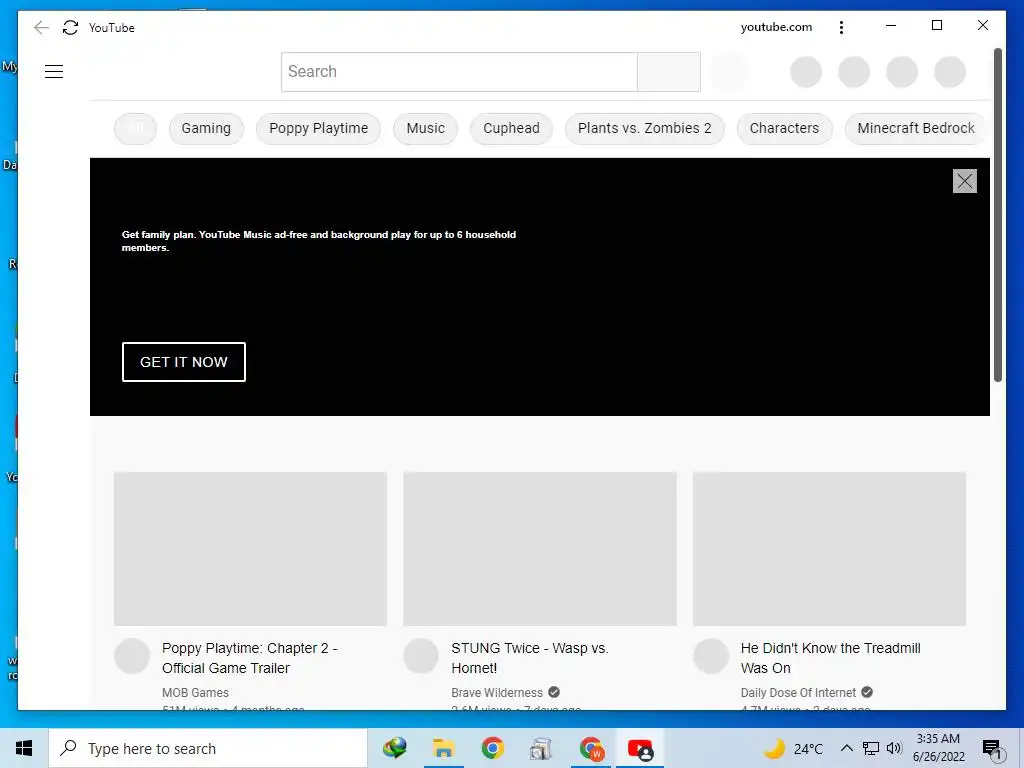The height and width of the screenshot is (768, 1024).
Task: Visit MOB Games channel
Action: coord(195,692)
